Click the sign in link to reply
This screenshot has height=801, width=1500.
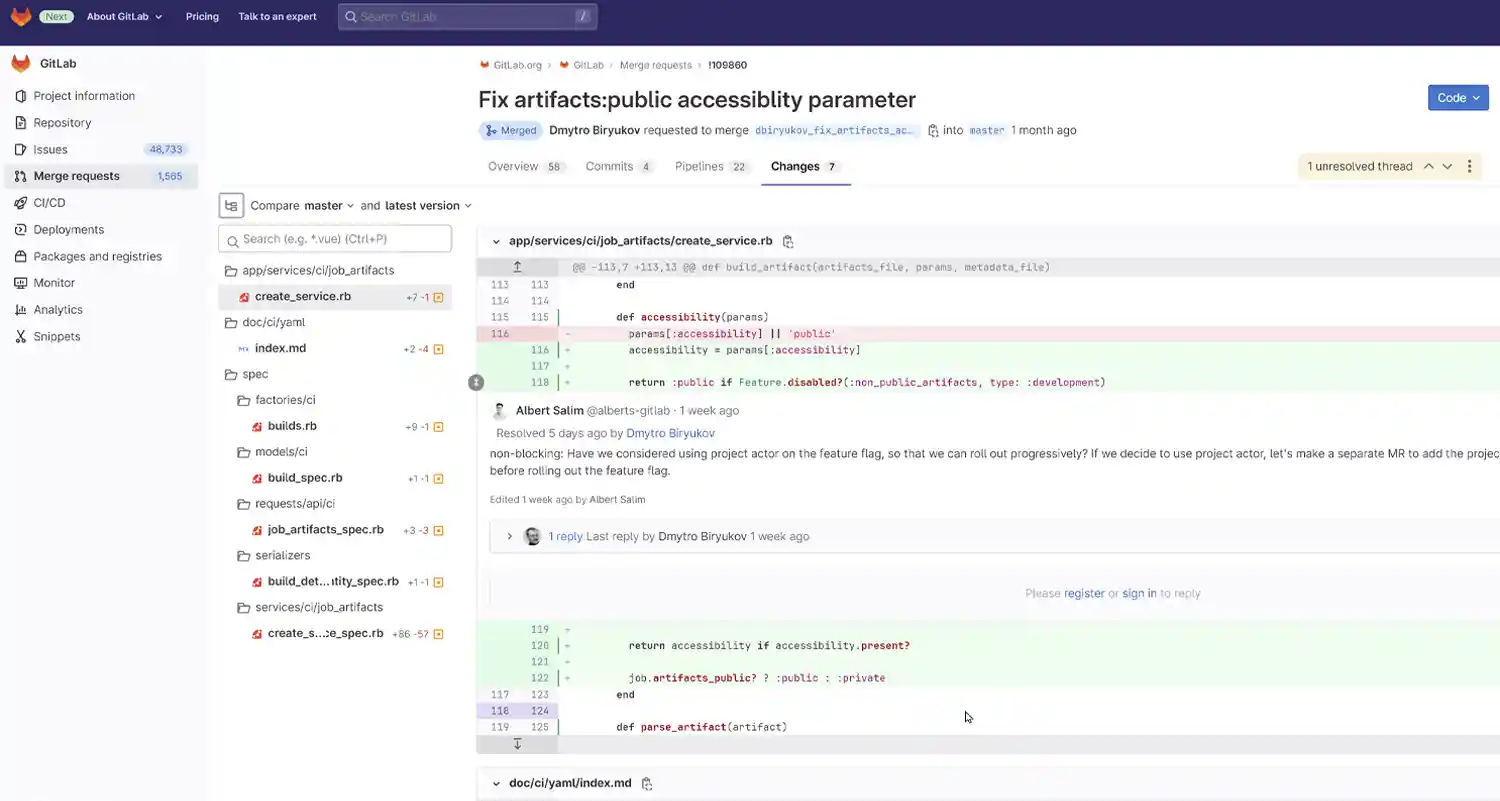click(1139, 594)
